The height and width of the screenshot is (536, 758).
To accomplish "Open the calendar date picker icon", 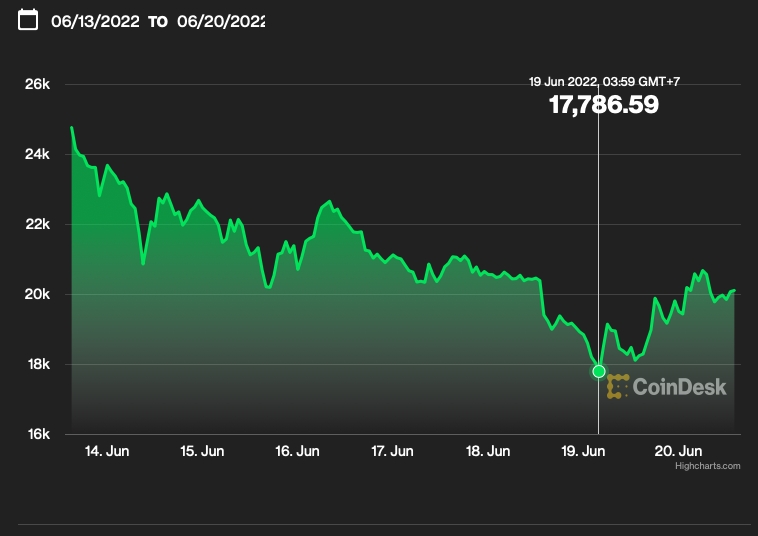I will (28, 20).
